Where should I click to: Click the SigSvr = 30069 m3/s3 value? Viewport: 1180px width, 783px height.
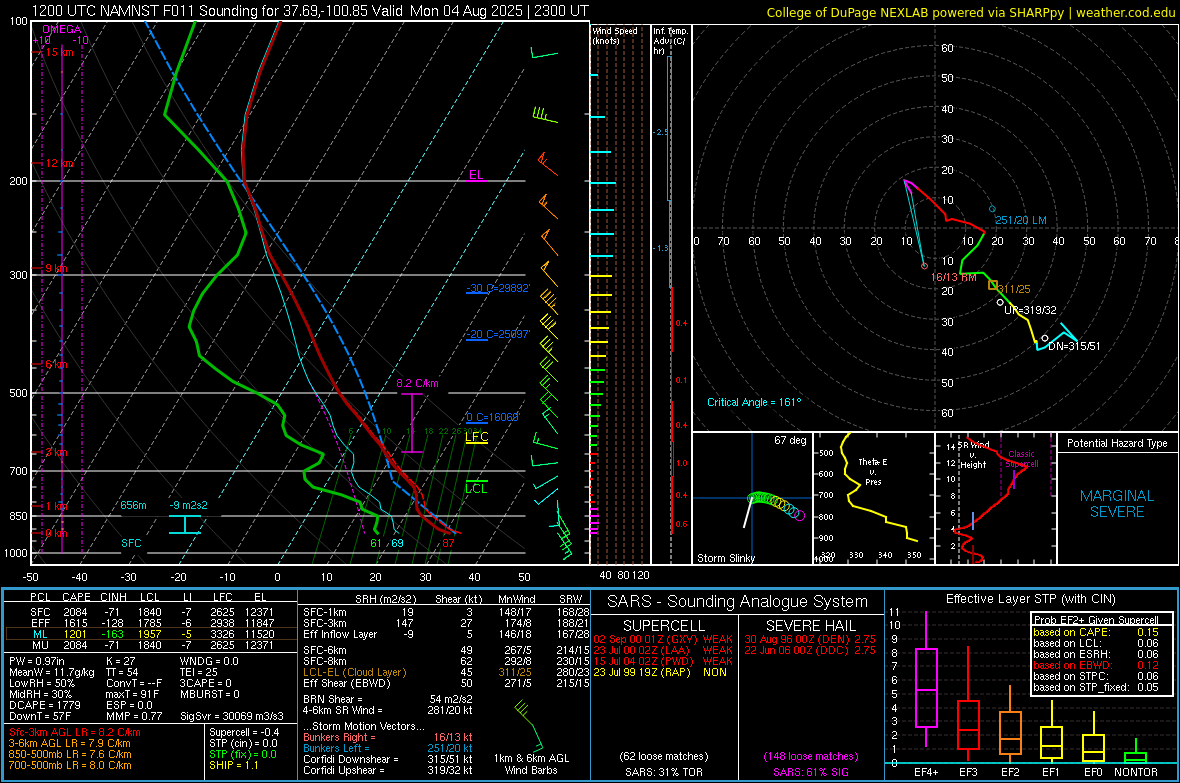point(232,716)
